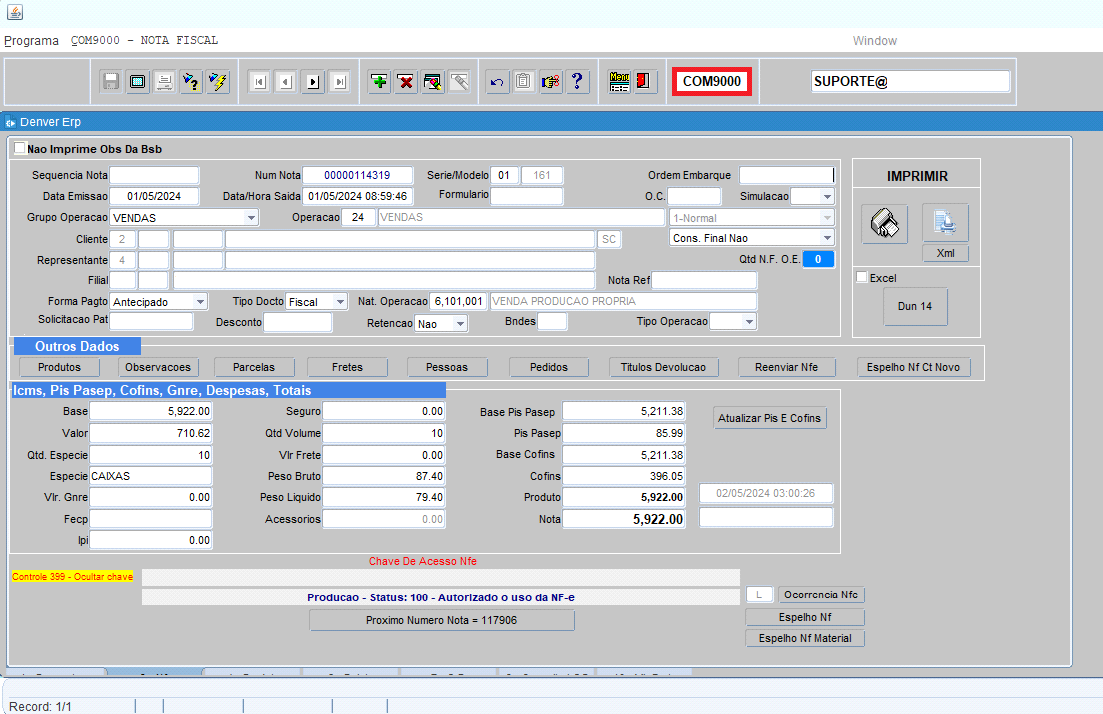Screen dimensions: 1103x714
Task: Click the Execute Query lightning icon
Action: (217, 82)
